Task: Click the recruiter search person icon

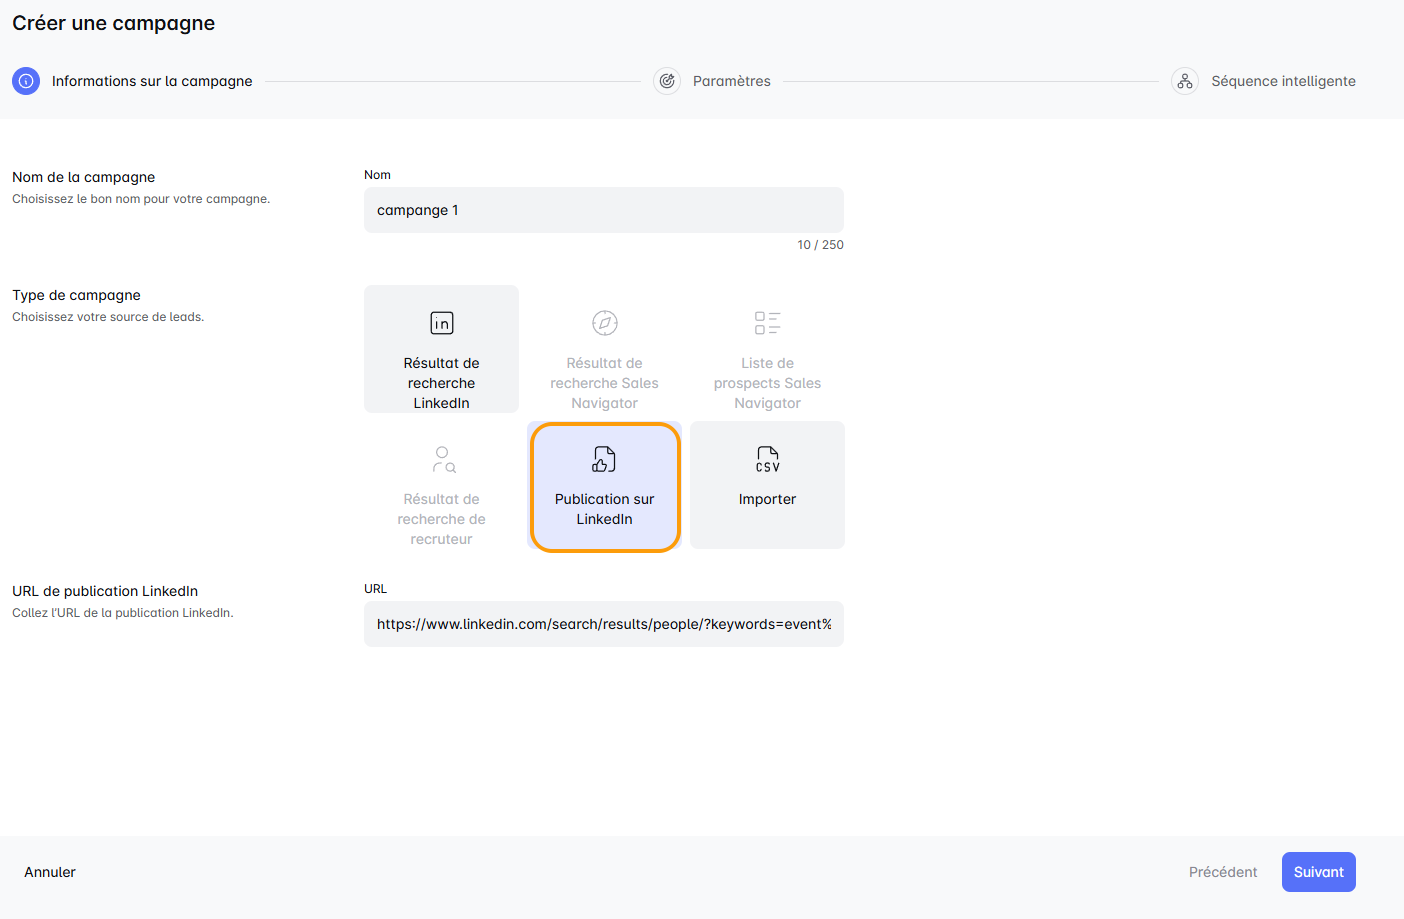Action: tap(443, 459)
